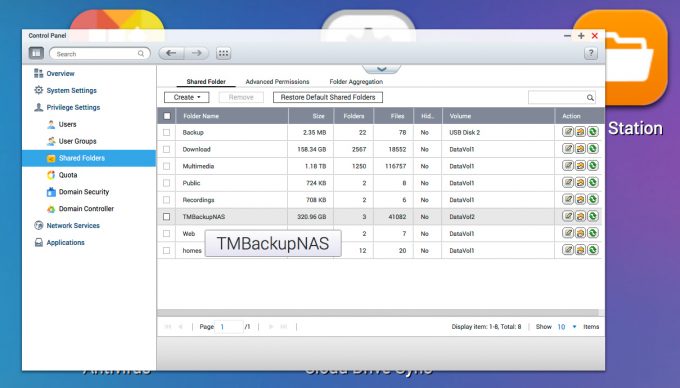The width and height of the screenshot is (680, 388).
Task: Tick the Web folder checkbox
Action: pos(167,234)
